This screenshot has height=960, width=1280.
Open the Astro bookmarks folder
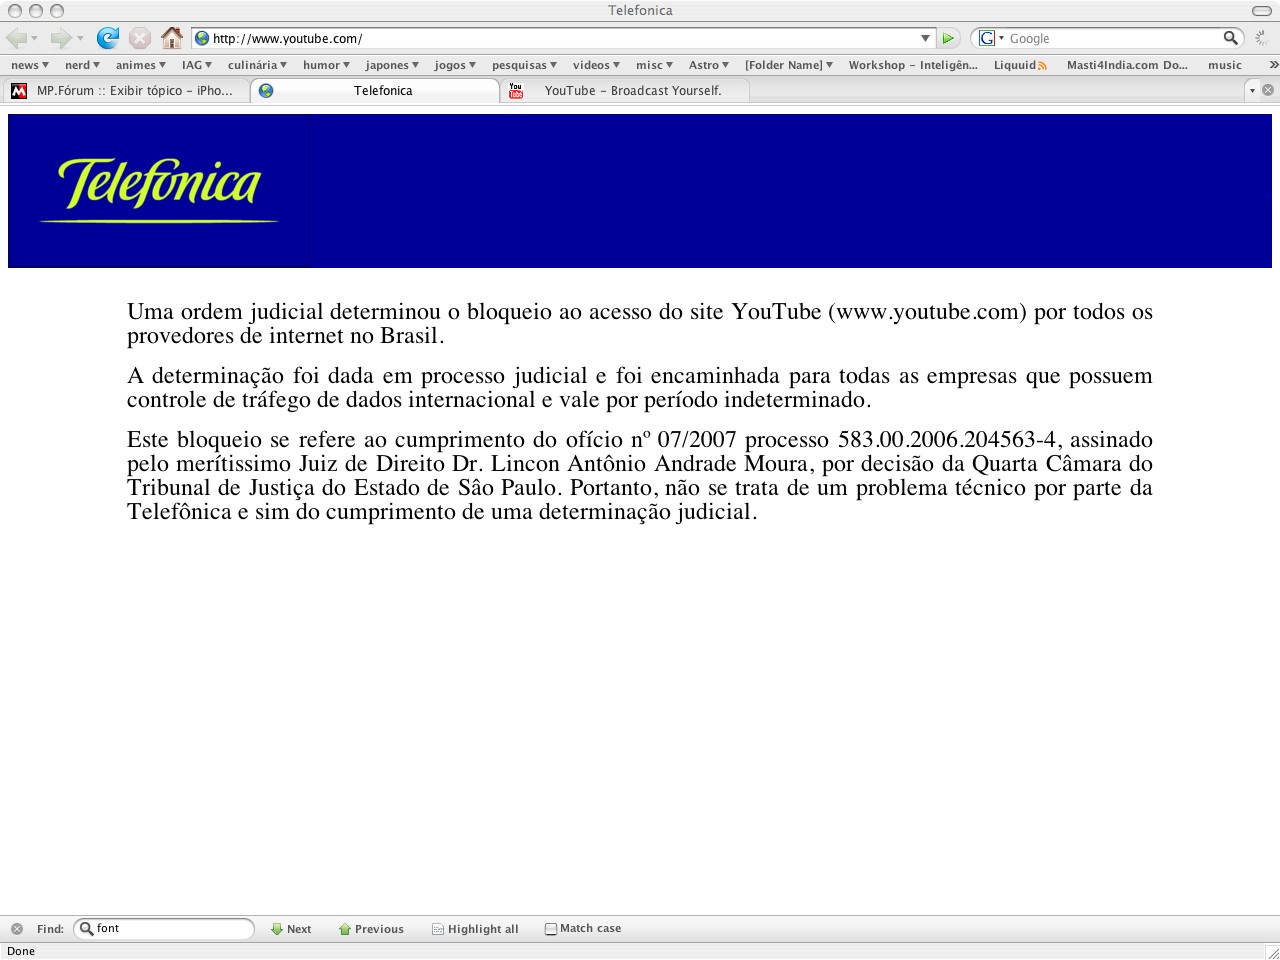(710, 65)
